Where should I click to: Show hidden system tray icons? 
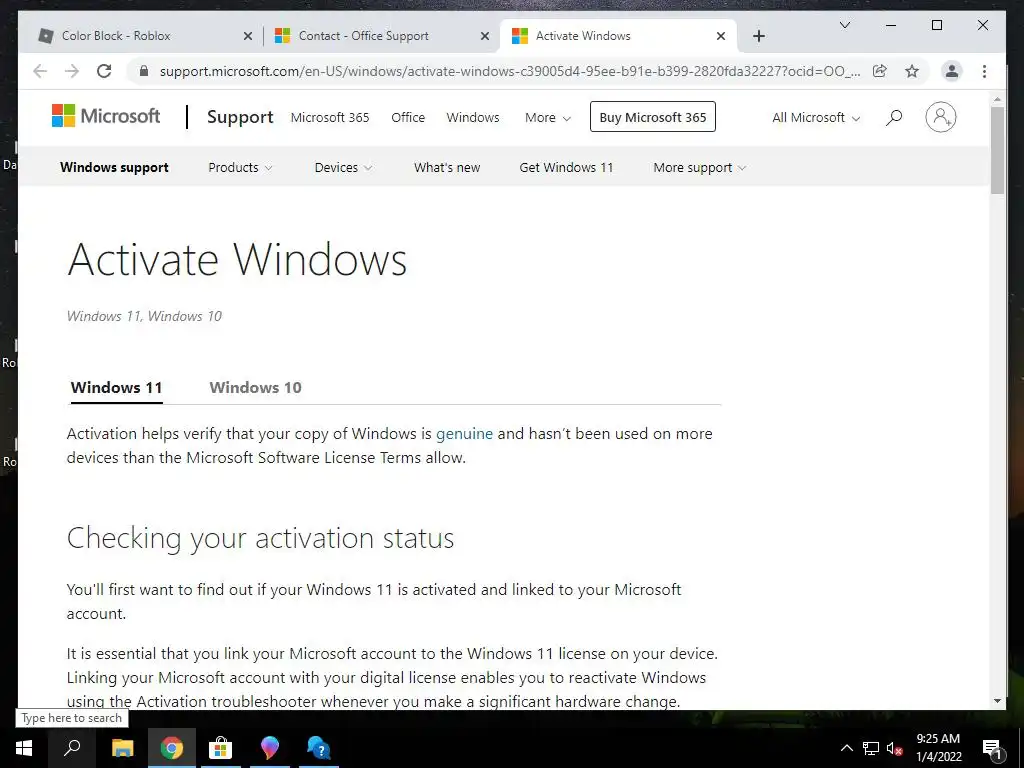846,748
